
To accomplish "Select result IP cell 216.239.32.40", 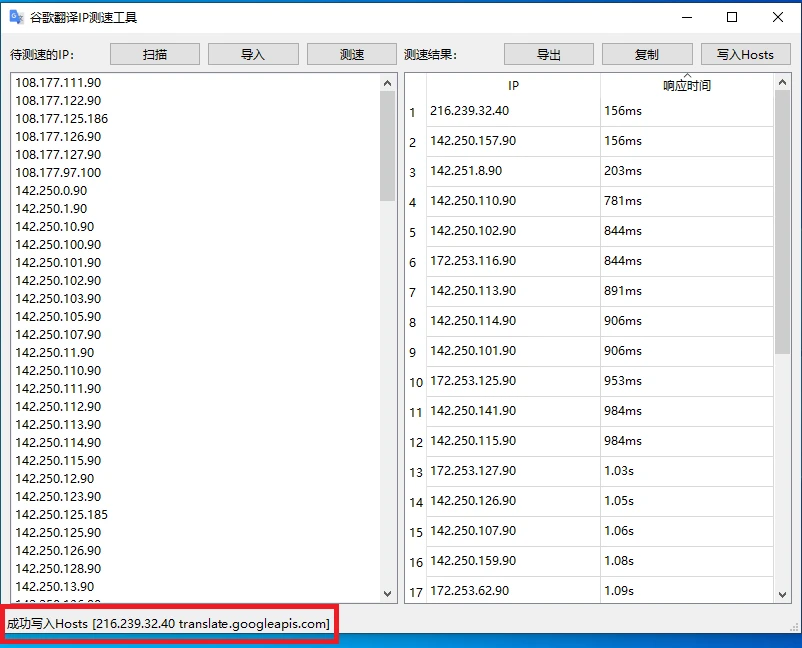I will coord(514,111).
